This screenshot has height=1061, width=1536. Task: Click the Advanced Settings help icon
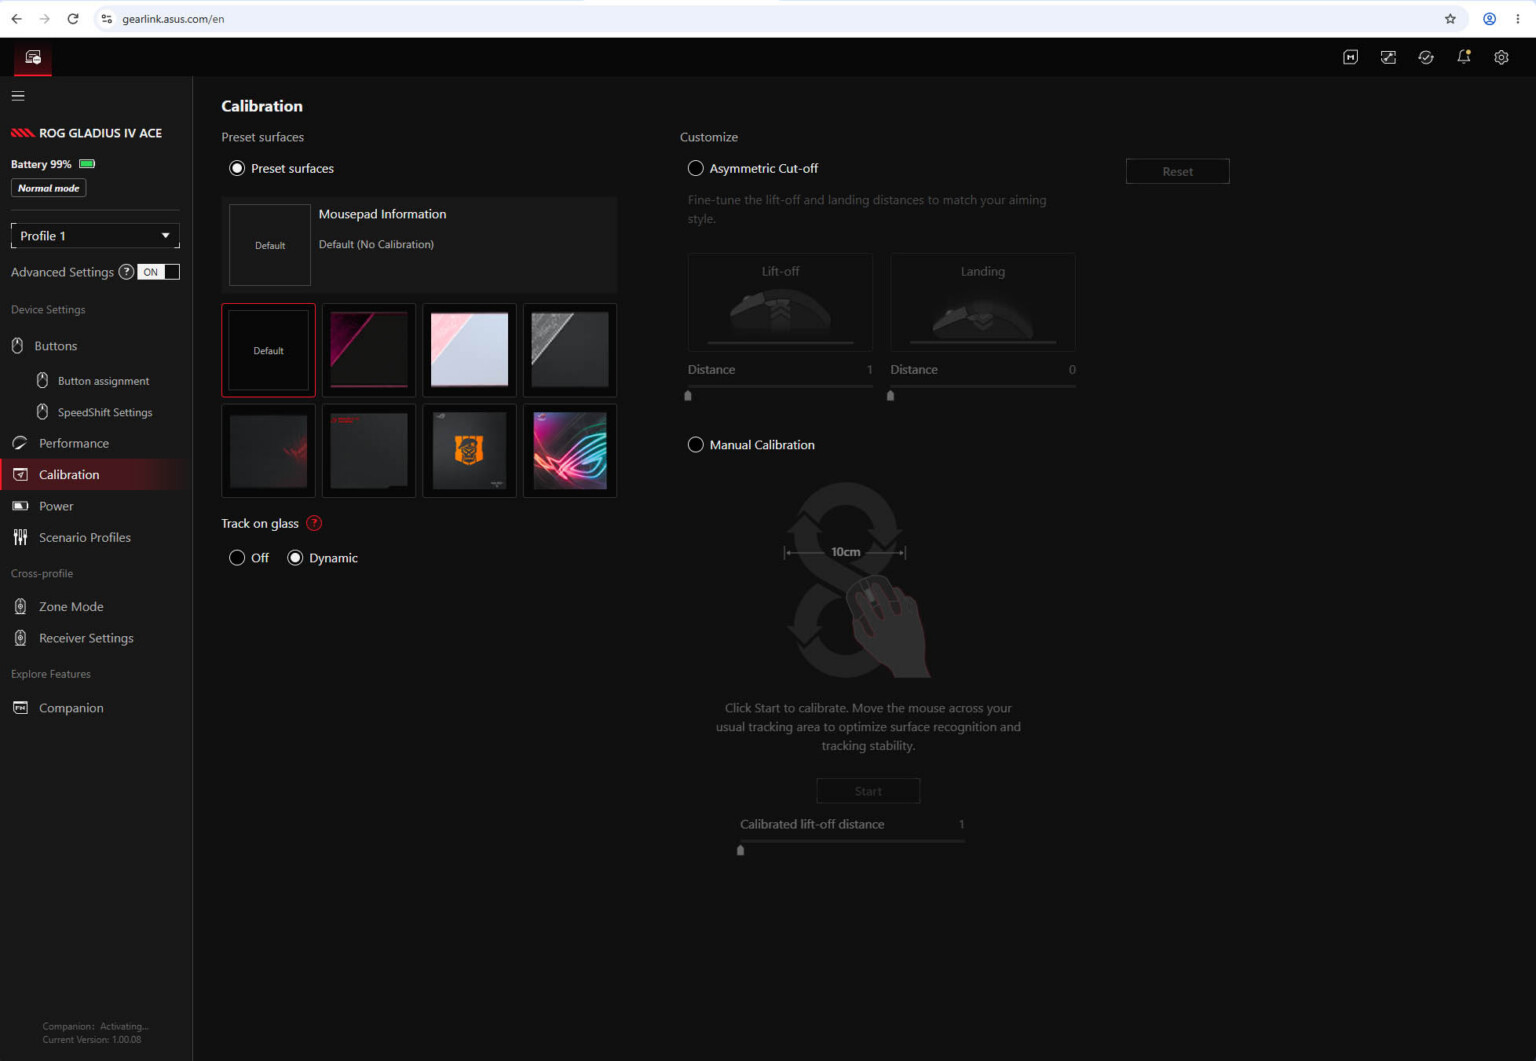[126, 272]
